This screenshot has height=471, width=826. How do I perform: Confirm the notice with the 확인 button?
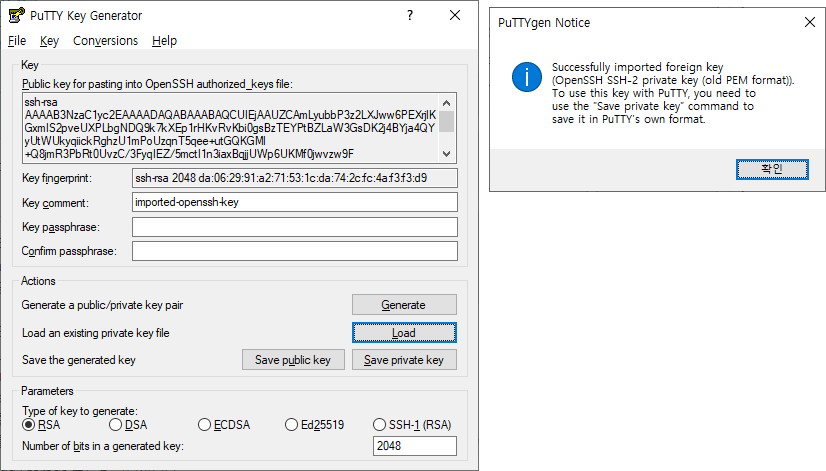[x=772, y=169]
